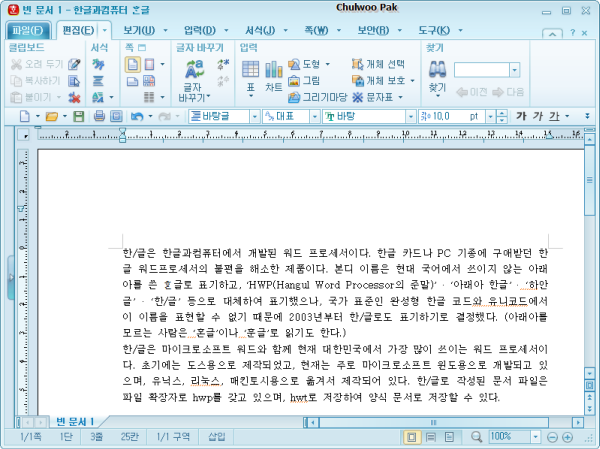The height and width of the screenshot is (449, 600).
Task: Expand the 100% zoom dropdown
Action: tap(535, 436)
